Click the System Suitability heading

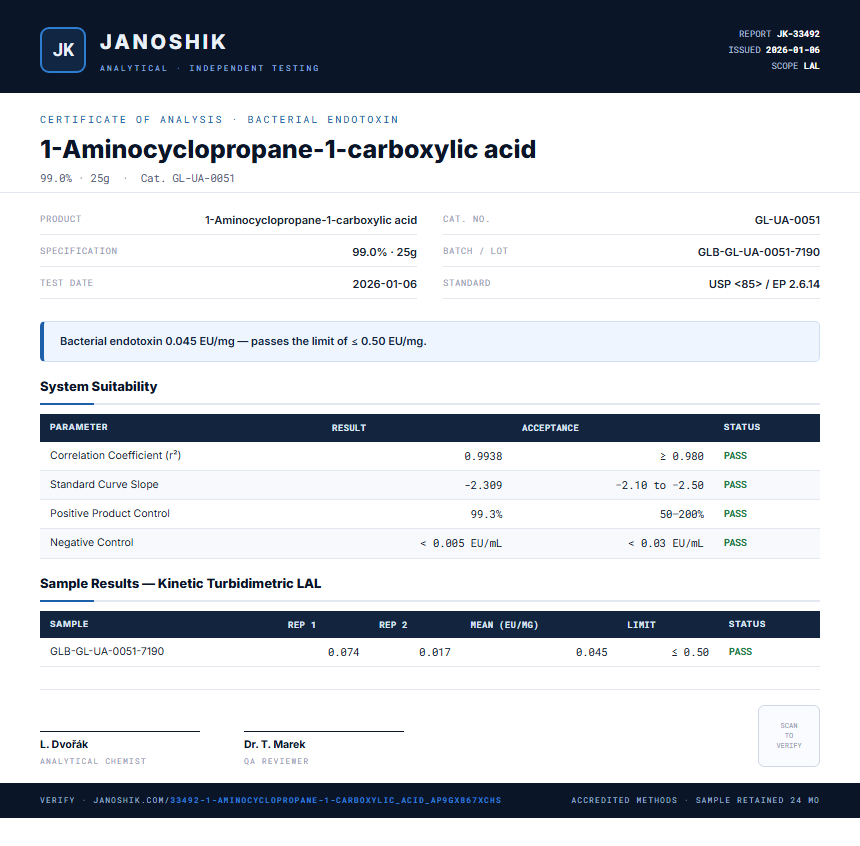point(99,386)
